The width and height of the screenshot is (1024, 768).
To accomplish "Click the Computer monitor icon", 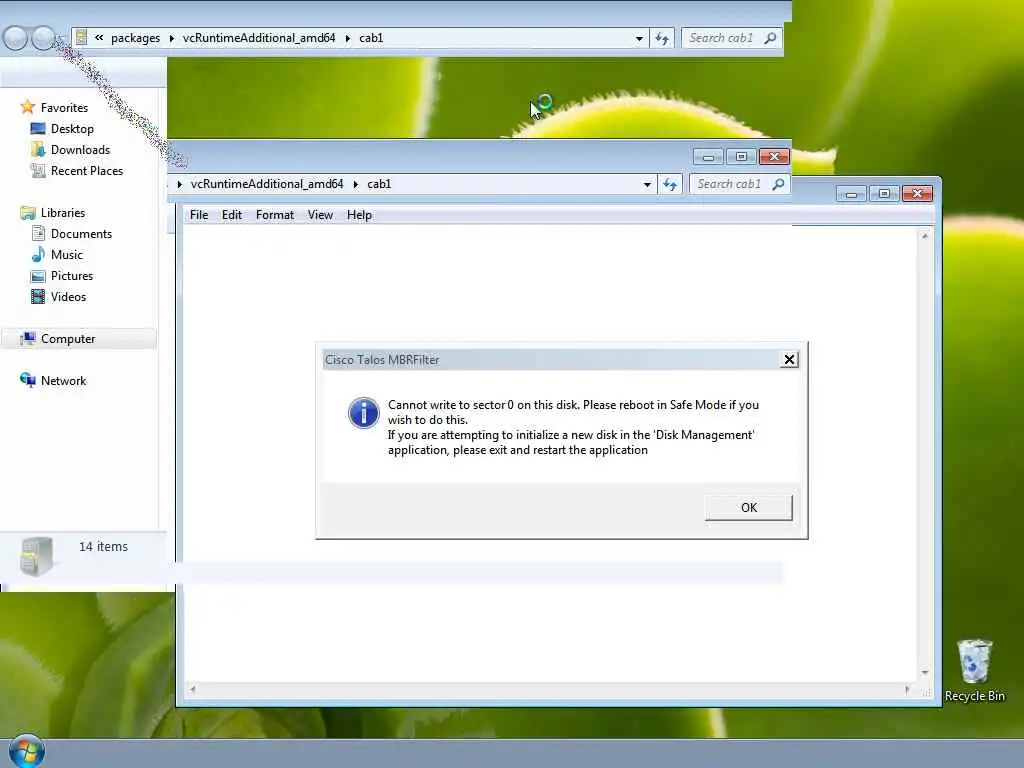I will click(x=27, y=338).
